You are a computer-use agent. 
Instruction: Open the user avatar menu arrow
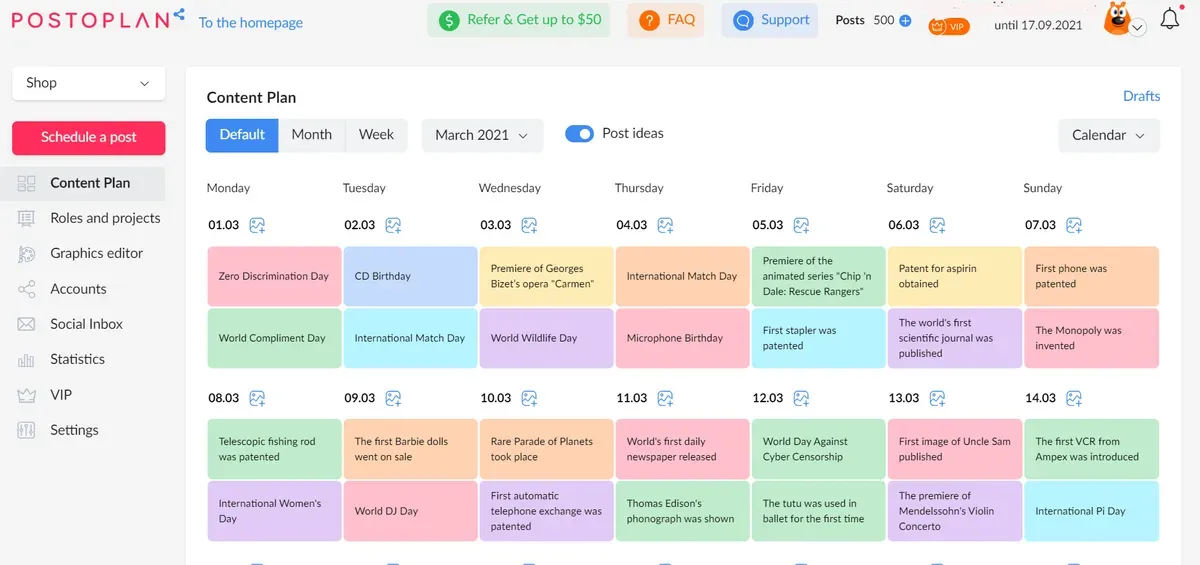click(1137, 29)
